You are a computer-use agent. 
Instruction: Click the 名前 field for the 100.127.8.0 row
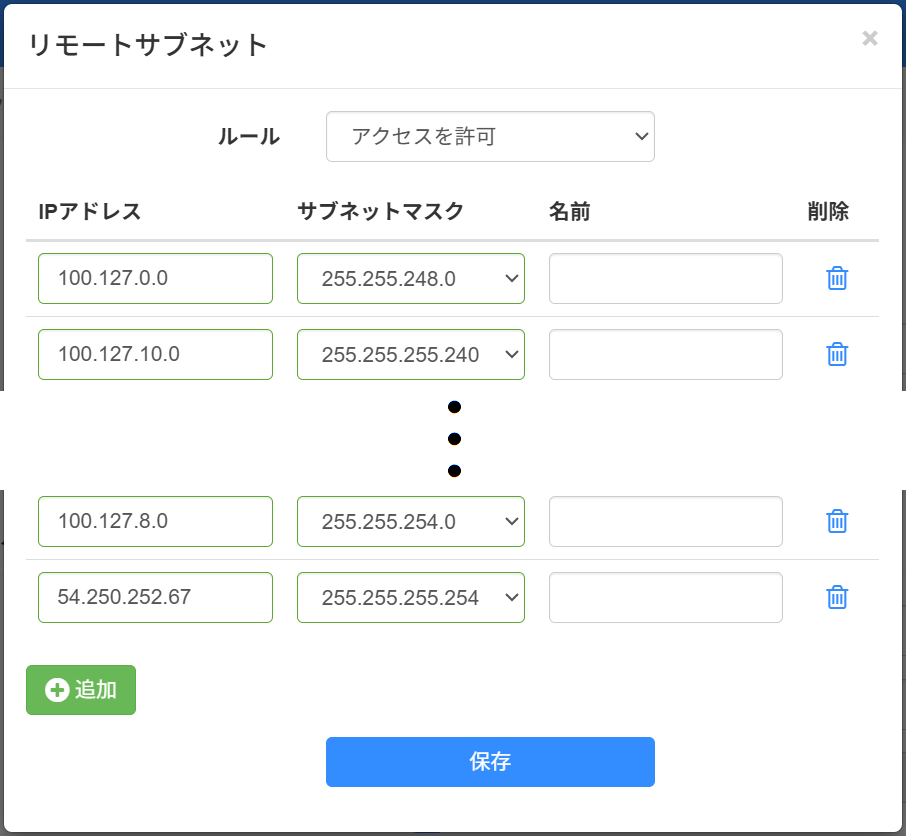[665, 521]
